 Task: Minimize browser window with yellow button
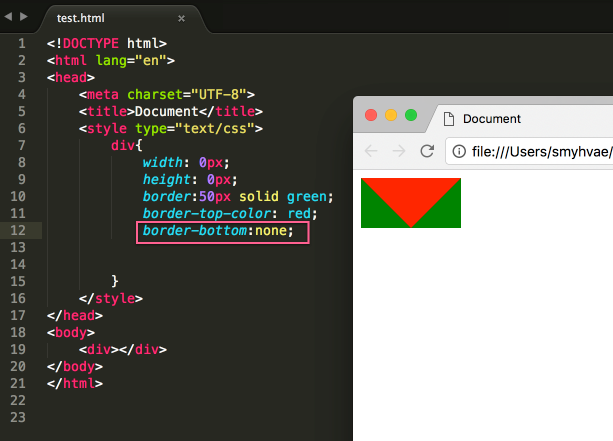[x=391, y=115]
